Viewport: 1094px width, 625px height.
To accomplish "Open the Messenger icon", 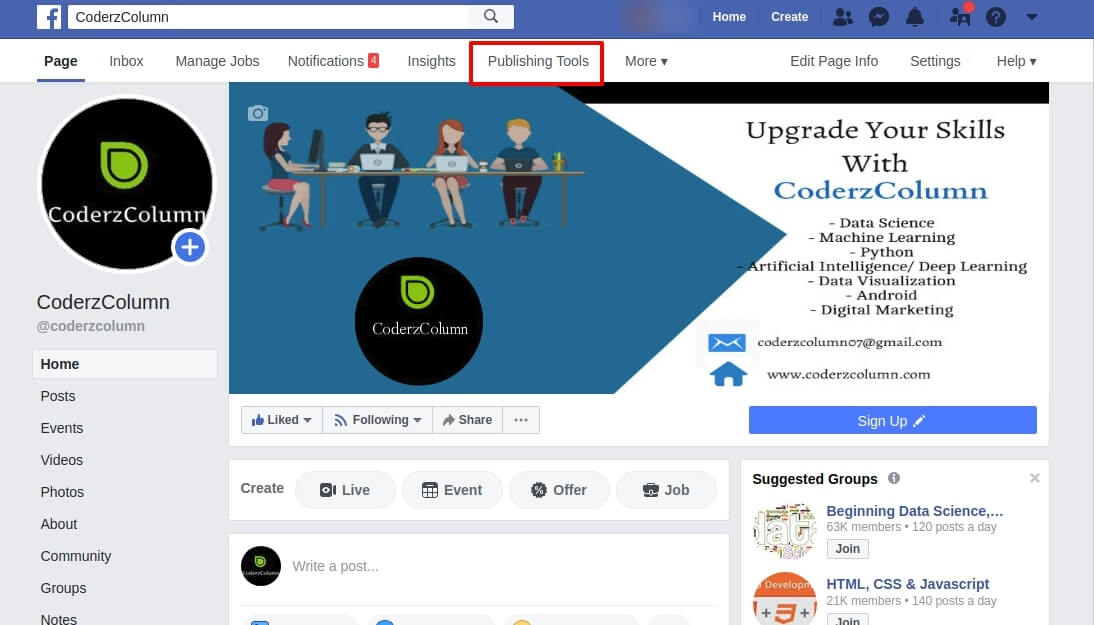I will click(879, 17).
